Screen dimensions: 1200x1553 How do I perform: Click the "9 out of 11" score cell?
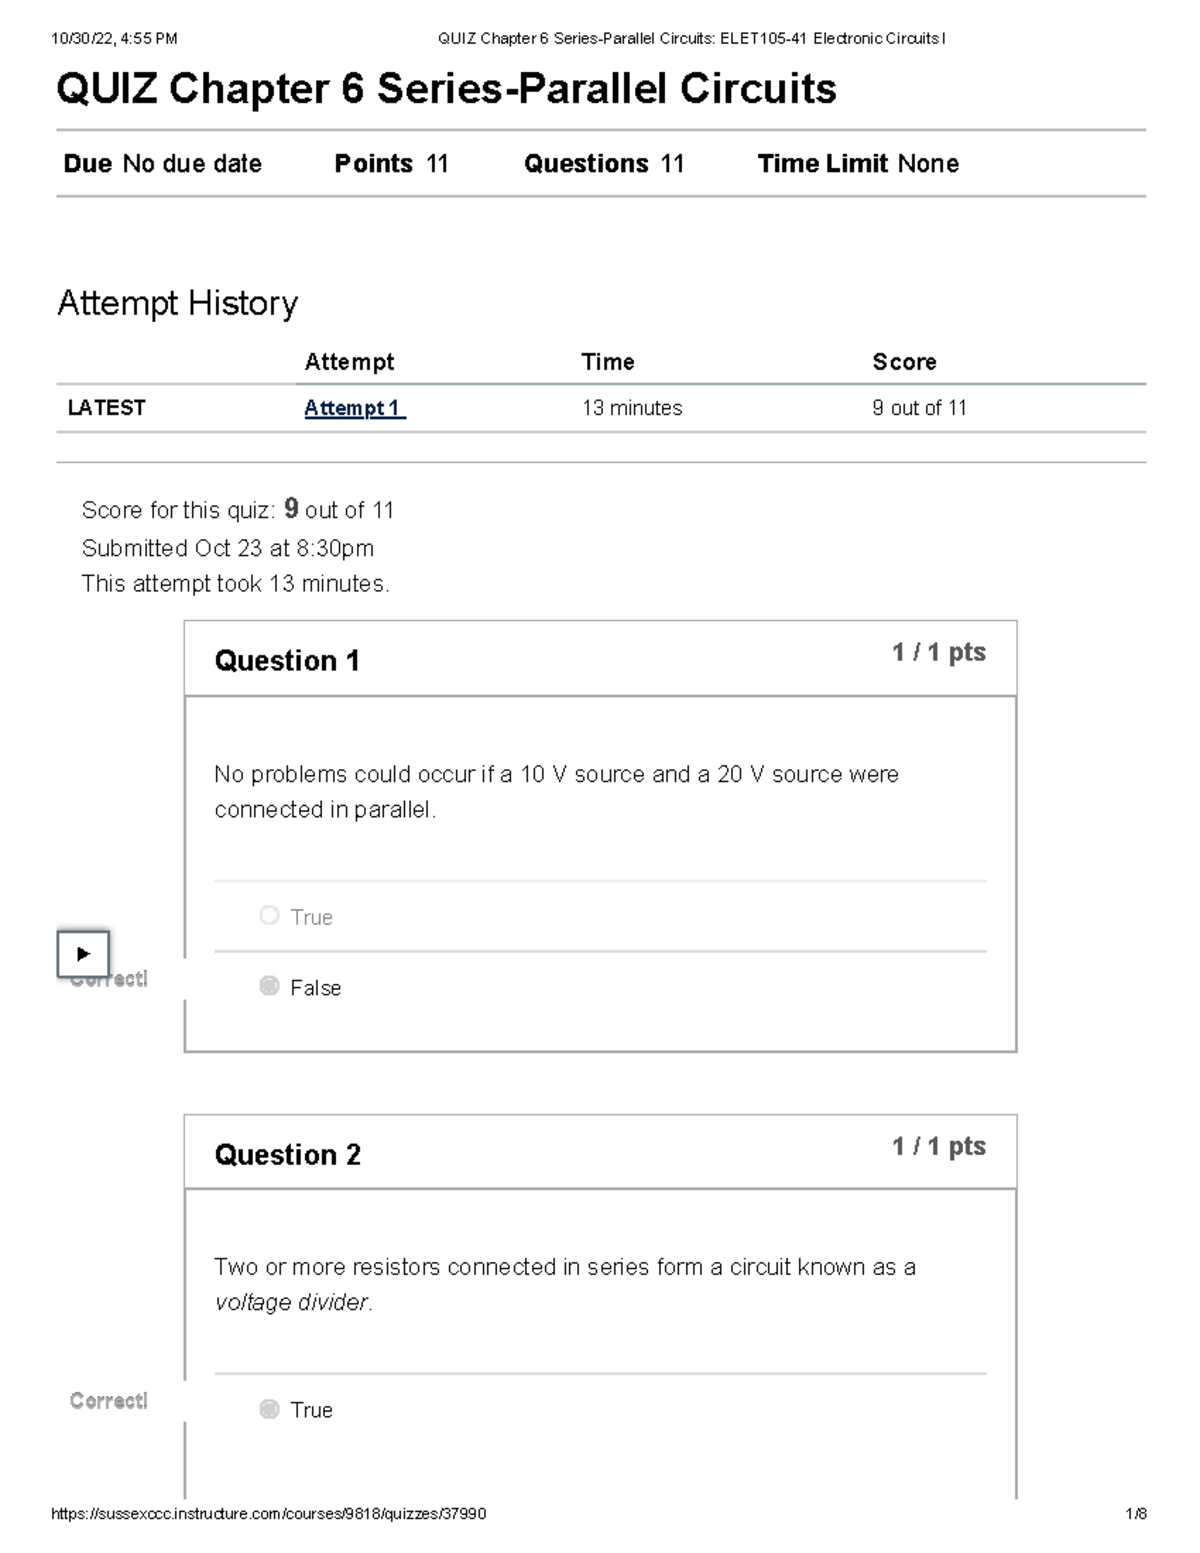tap(919, 408)
